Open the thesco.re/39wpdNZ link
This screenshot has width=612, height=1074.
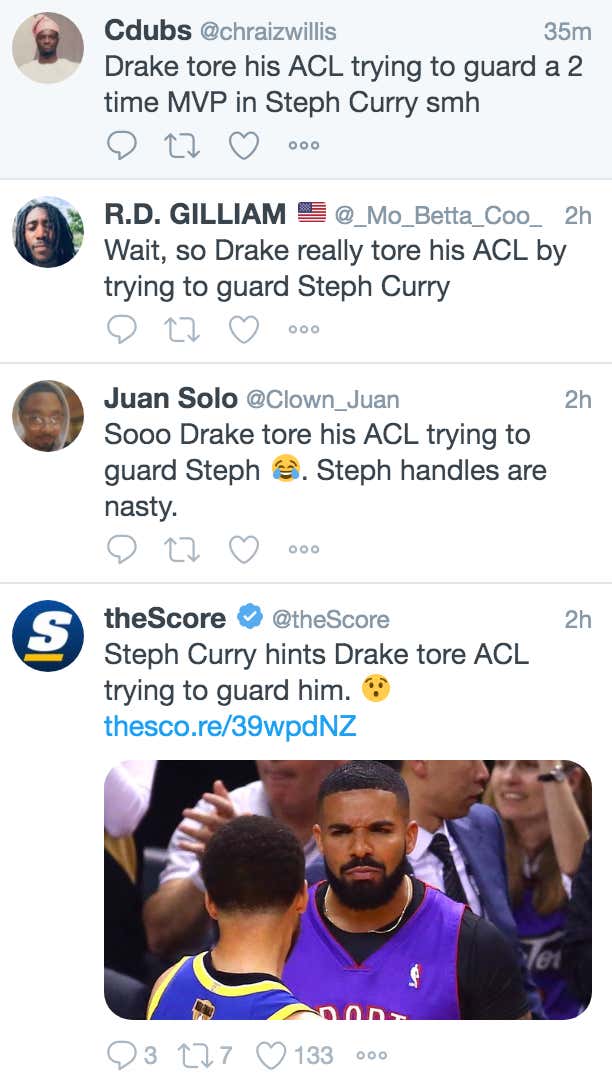coord(230,725)
